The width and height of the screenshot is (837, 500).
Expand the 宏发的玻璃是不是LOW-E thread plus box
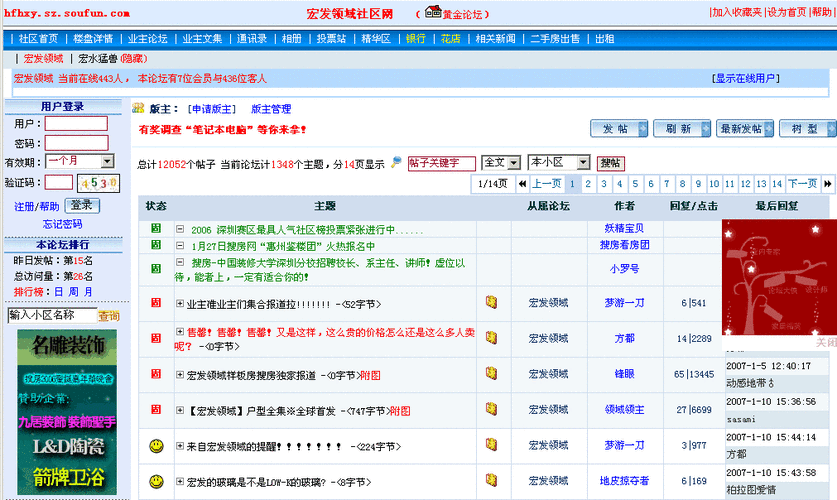(x=180, y=482)
